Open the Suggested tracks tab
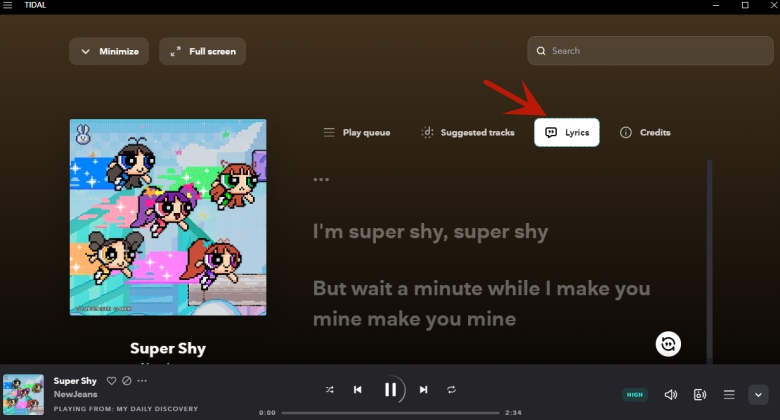This screenshot has height=420, width=780. point(468,132)
